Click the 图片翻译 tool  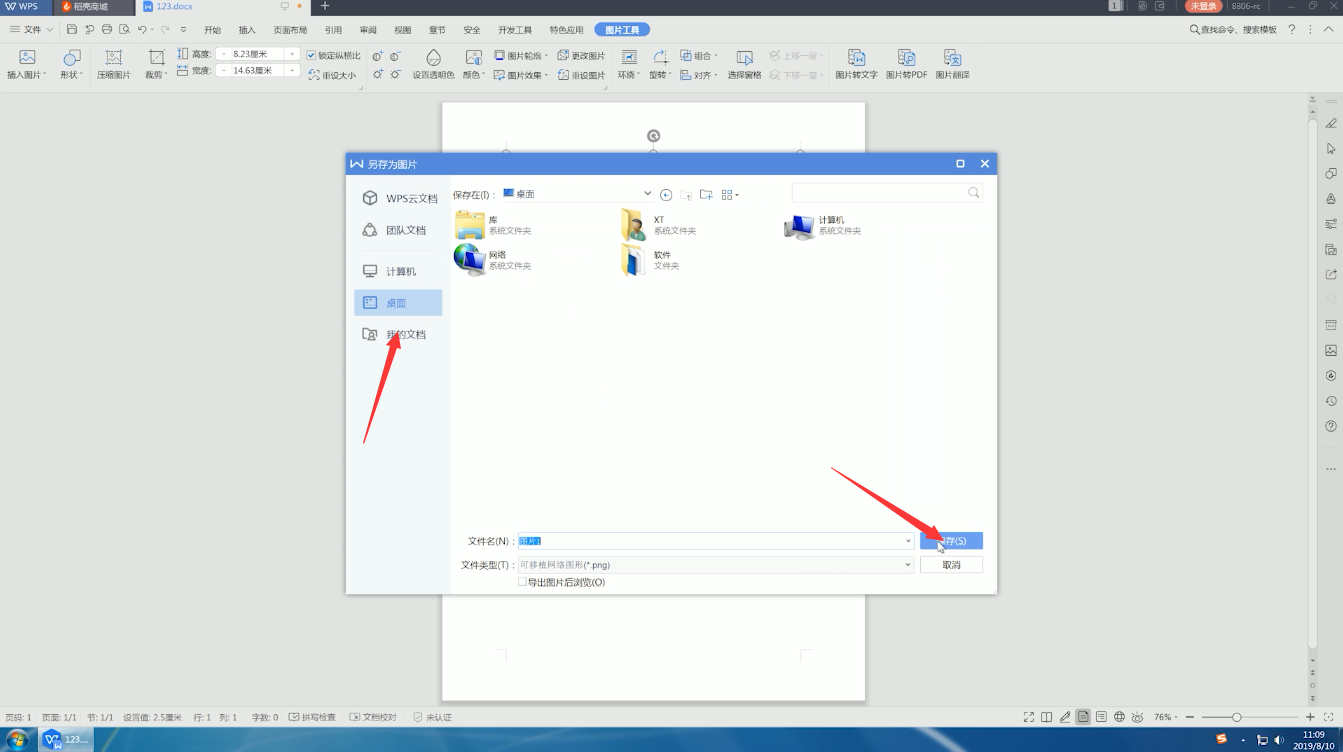click(952, 64)
